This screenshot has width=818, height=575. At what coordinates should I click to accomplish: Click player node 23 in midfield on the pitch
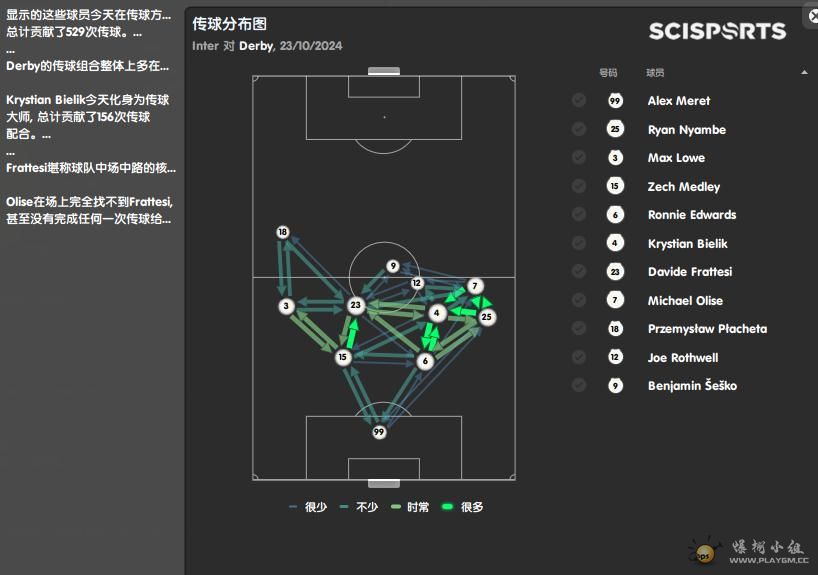355,305
